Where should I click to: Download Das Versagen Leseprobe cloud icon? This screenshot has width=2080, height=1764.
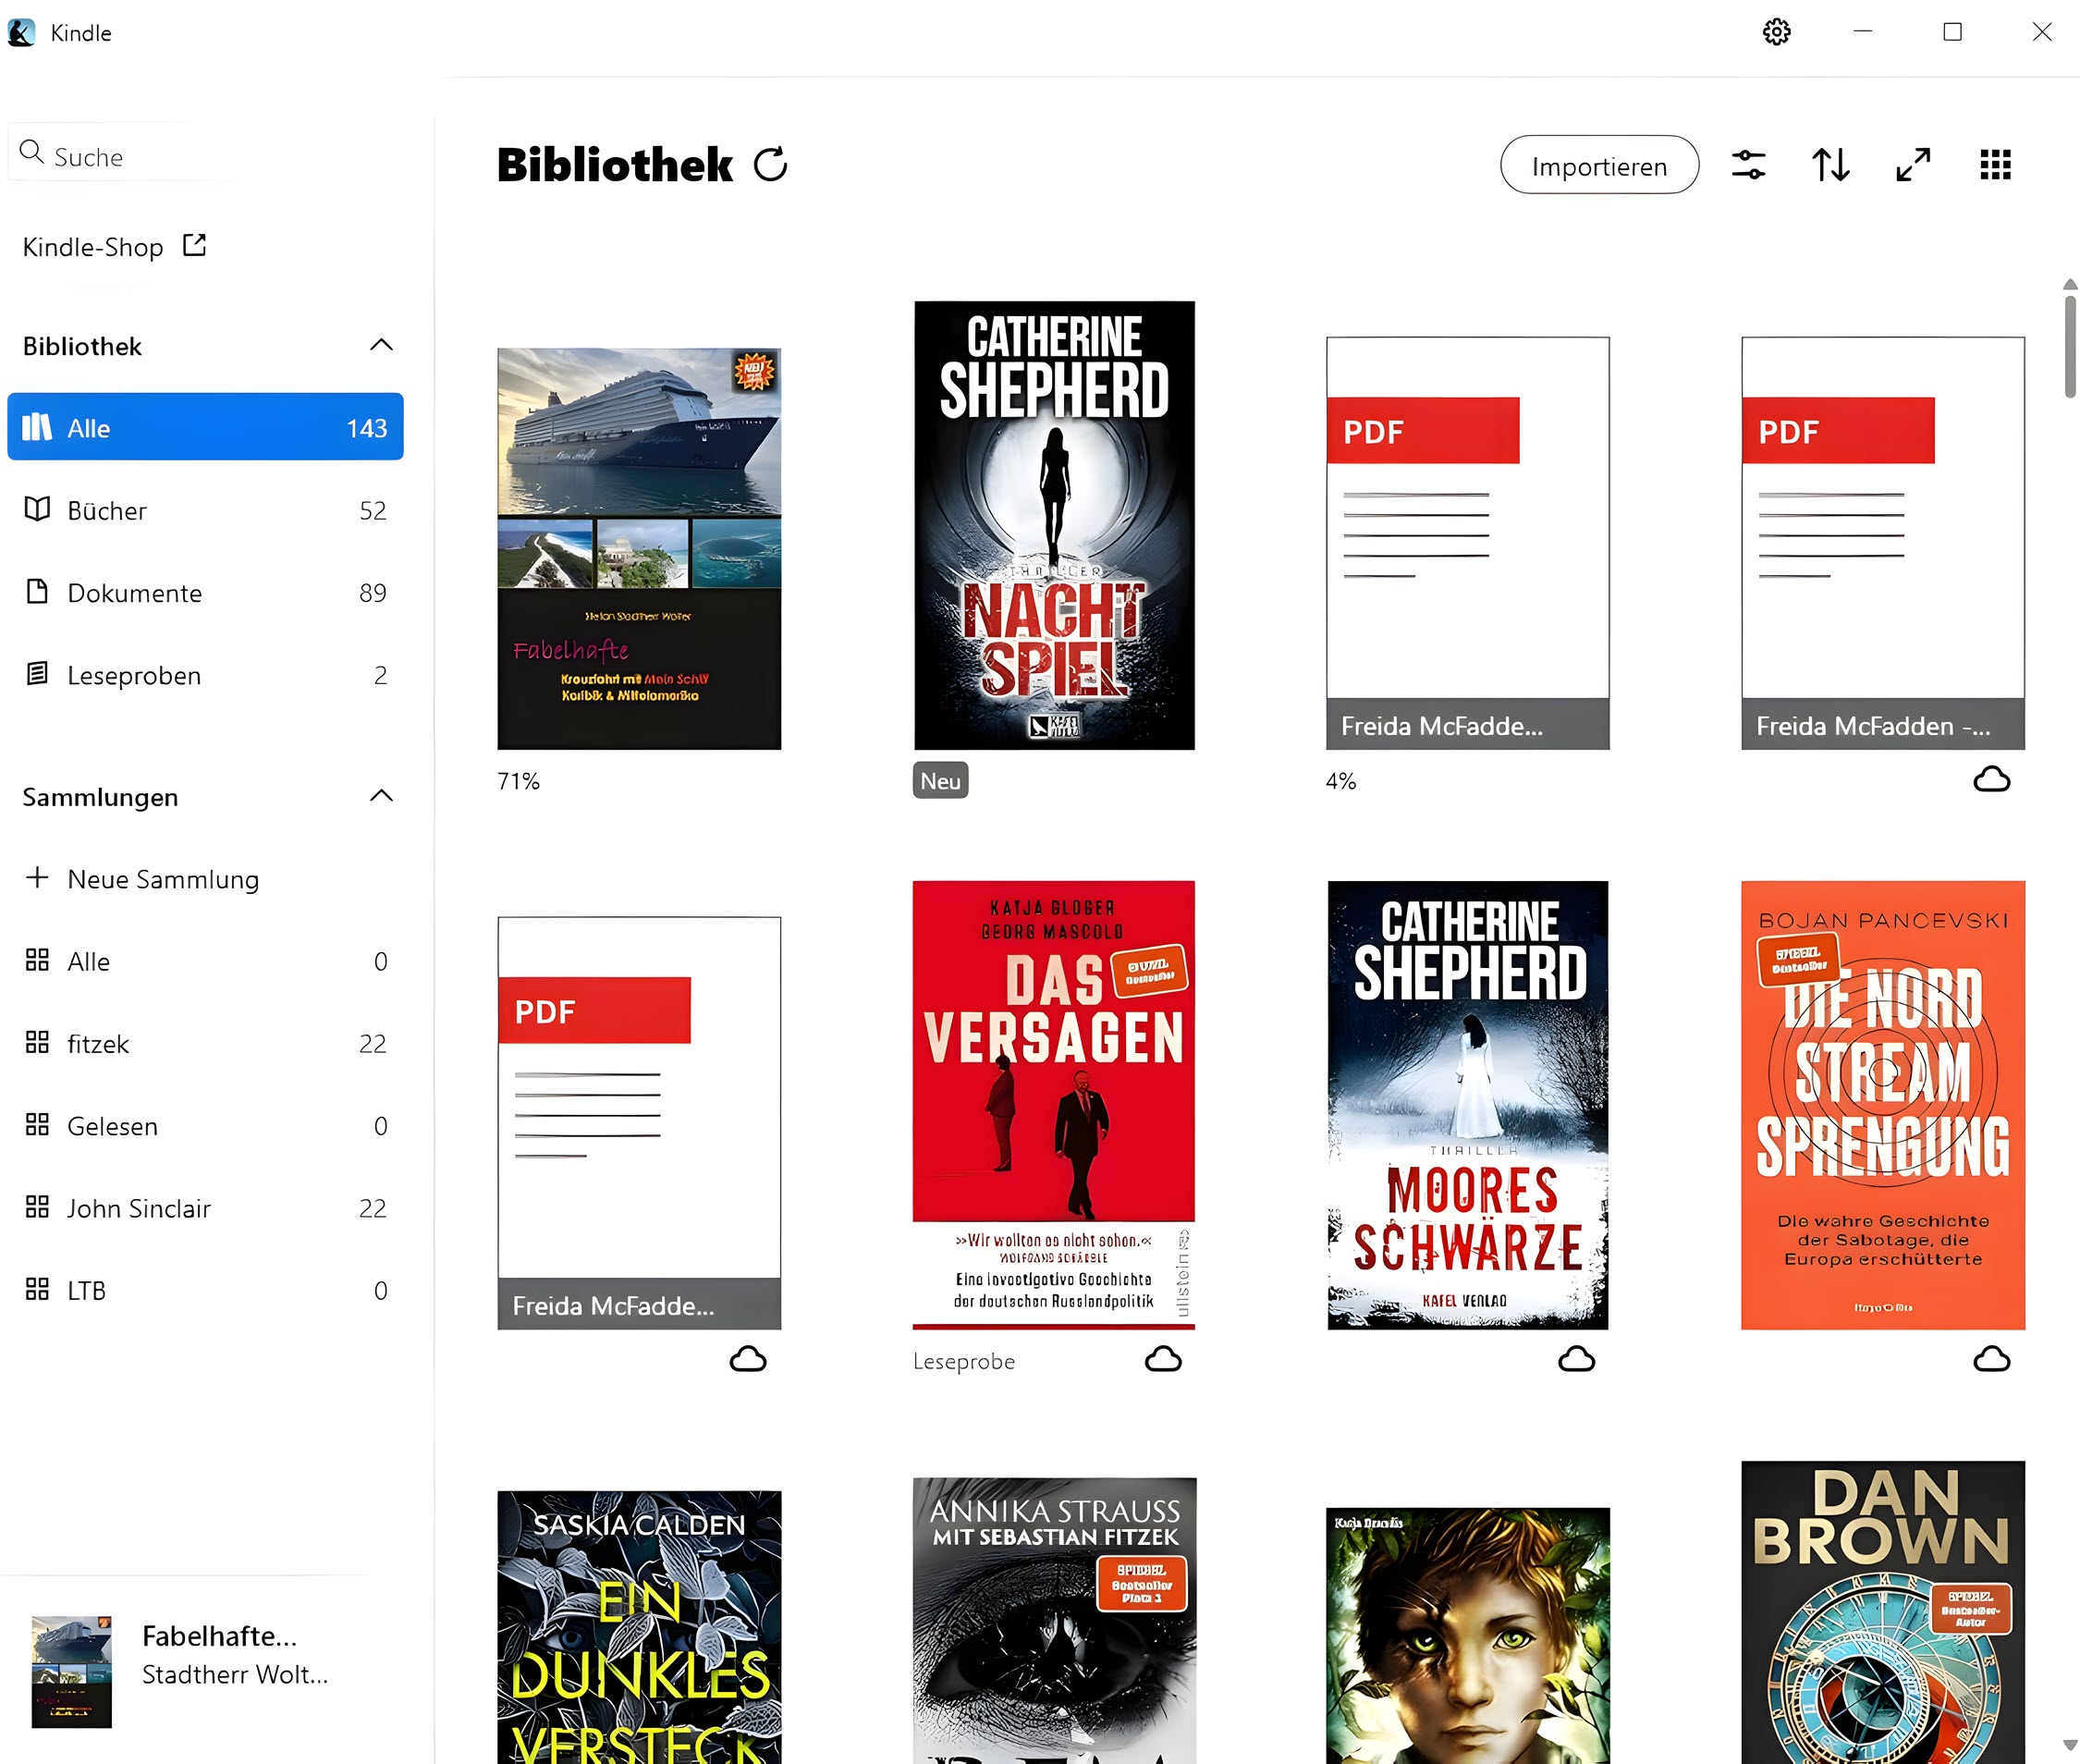1163,1359
